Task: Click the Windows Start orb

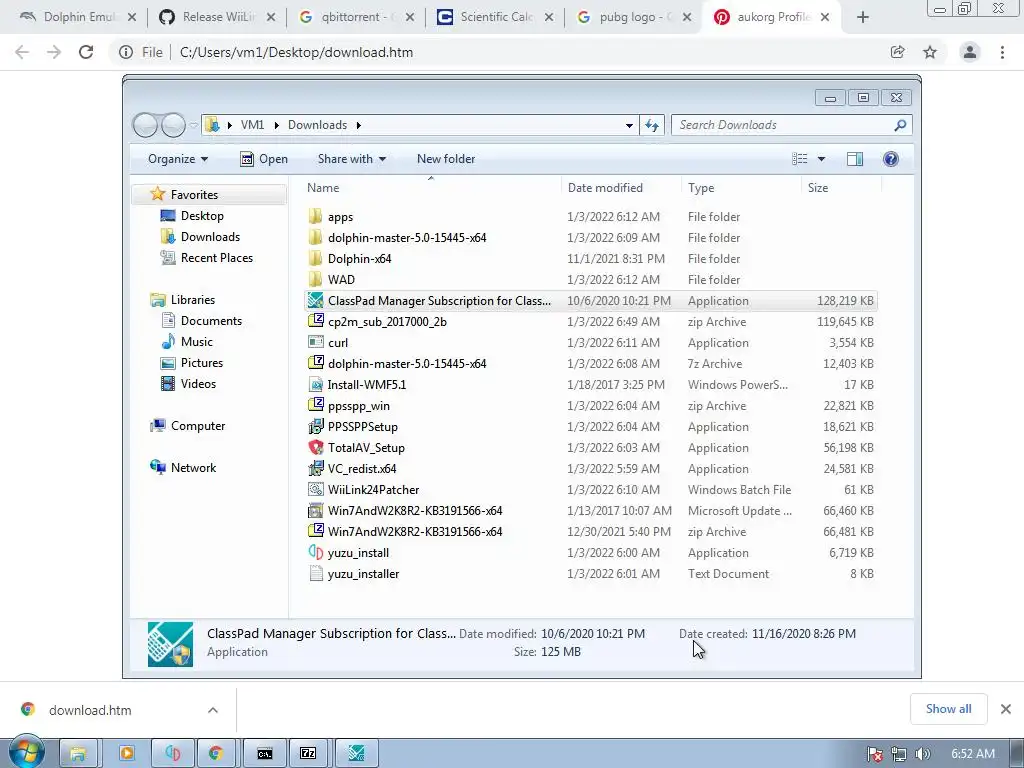Action: (x=26, y=752)
